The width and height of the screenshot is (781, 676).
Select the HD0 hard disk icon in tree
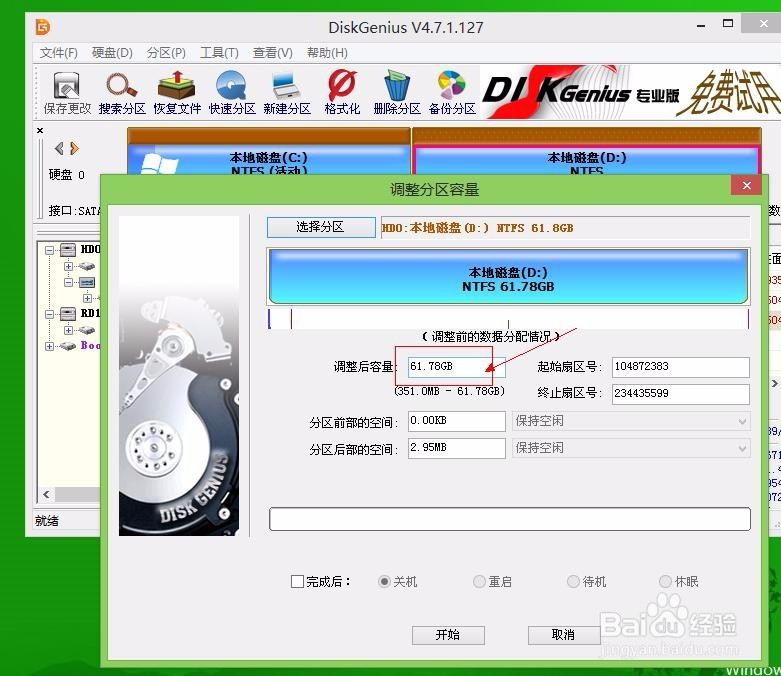68,249
